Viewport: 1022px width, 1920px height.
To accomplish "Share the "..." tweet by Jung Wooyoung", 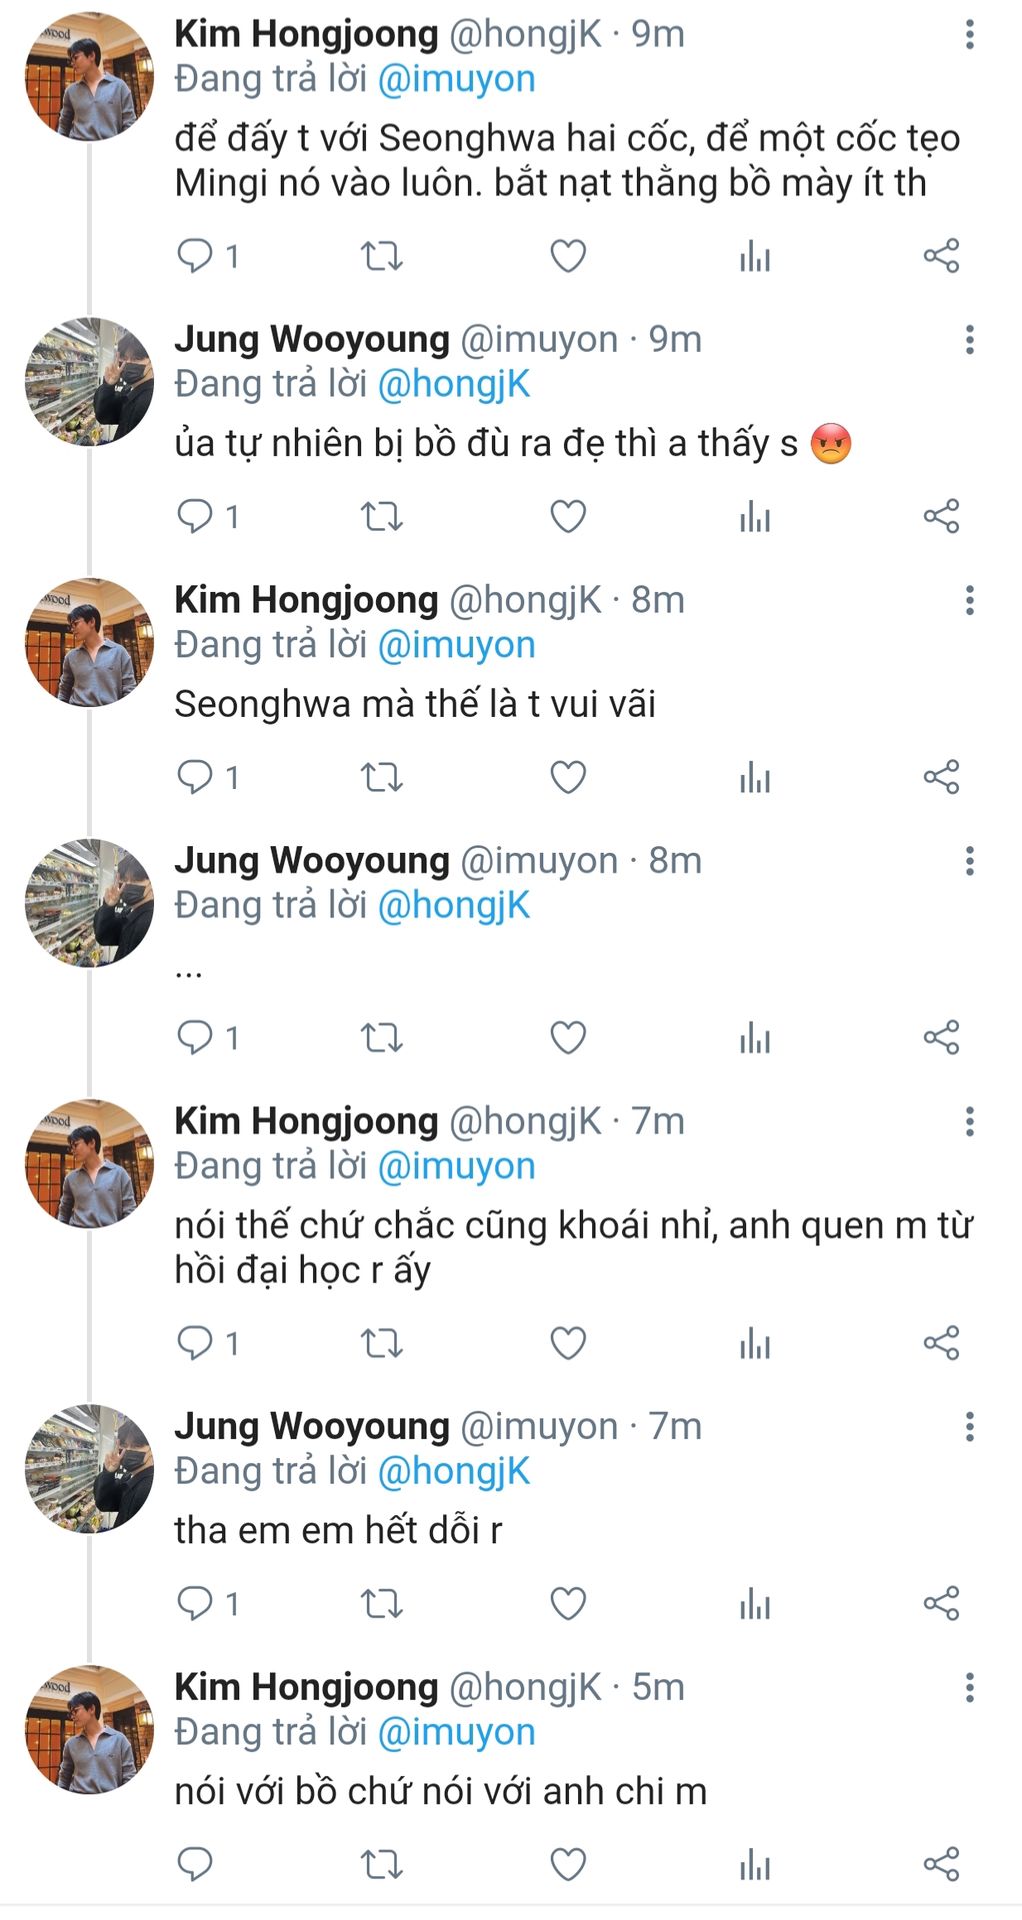I will coord(941,1037).
